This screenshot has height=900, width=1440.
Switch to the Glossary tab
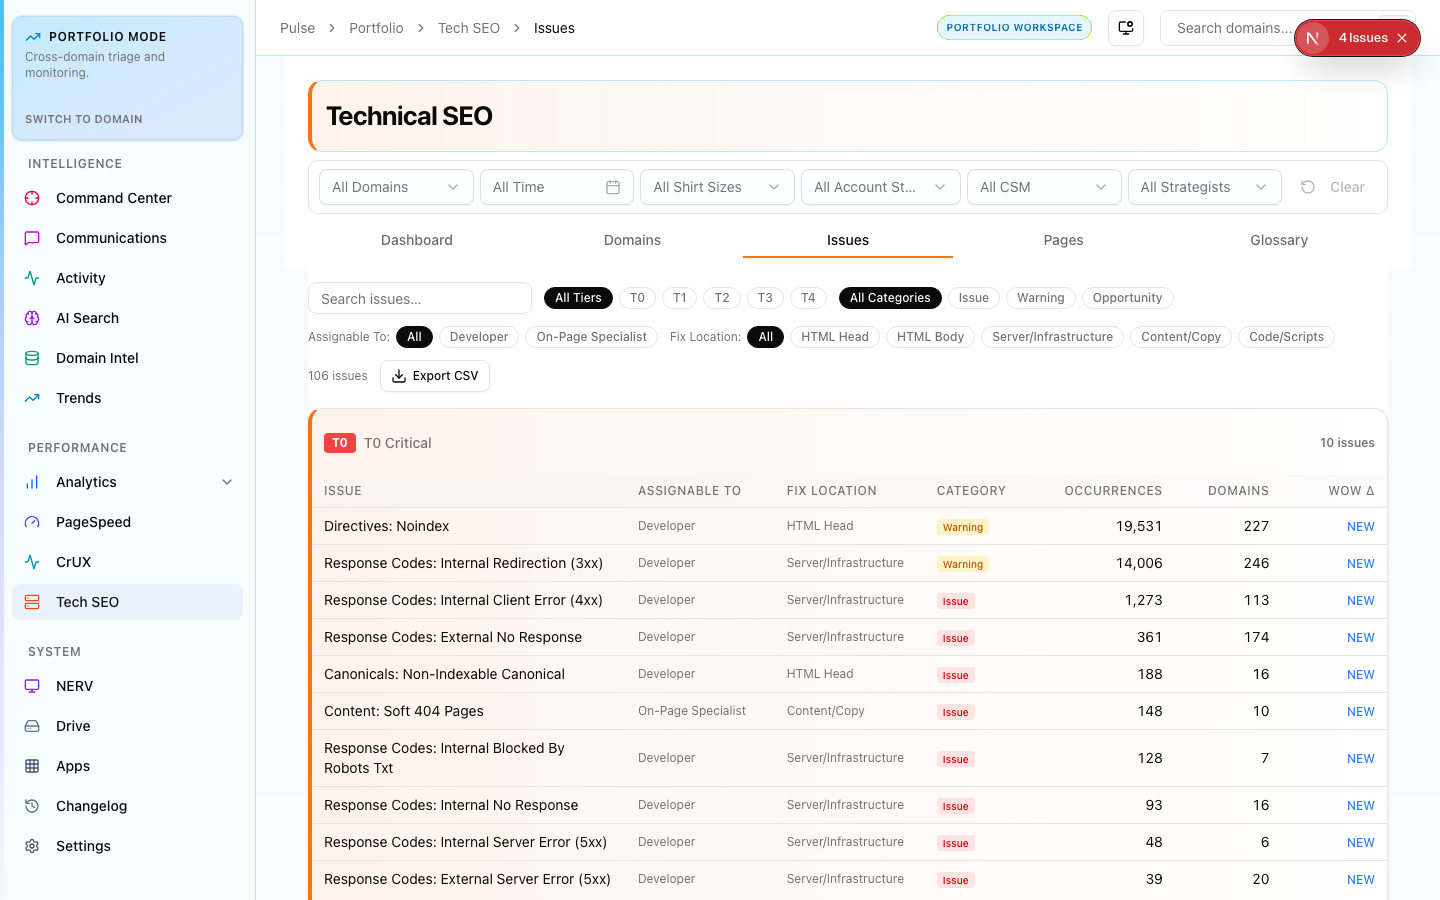(x=1278, y=240)
